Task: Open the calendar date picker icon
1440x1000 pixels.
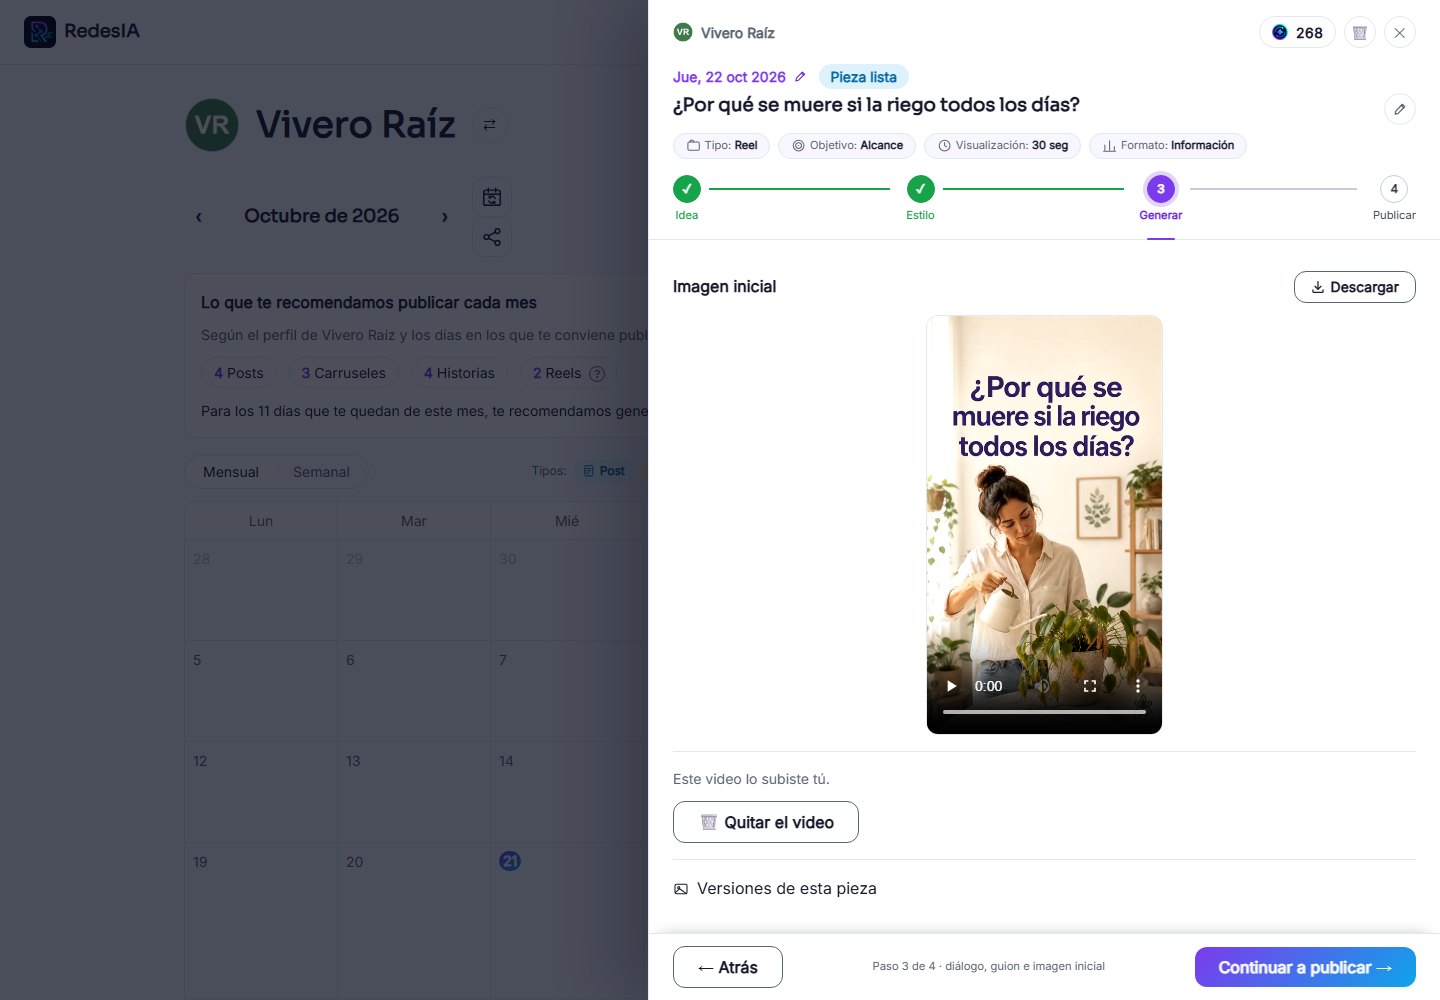Action: click(492, 197)
